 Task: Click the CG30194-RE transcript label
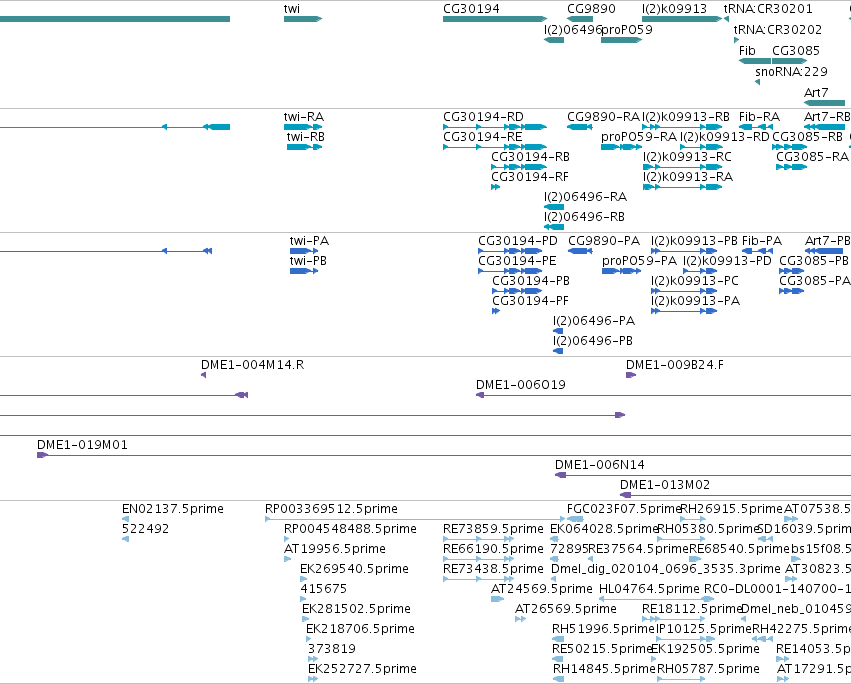(x=482, y=137)
